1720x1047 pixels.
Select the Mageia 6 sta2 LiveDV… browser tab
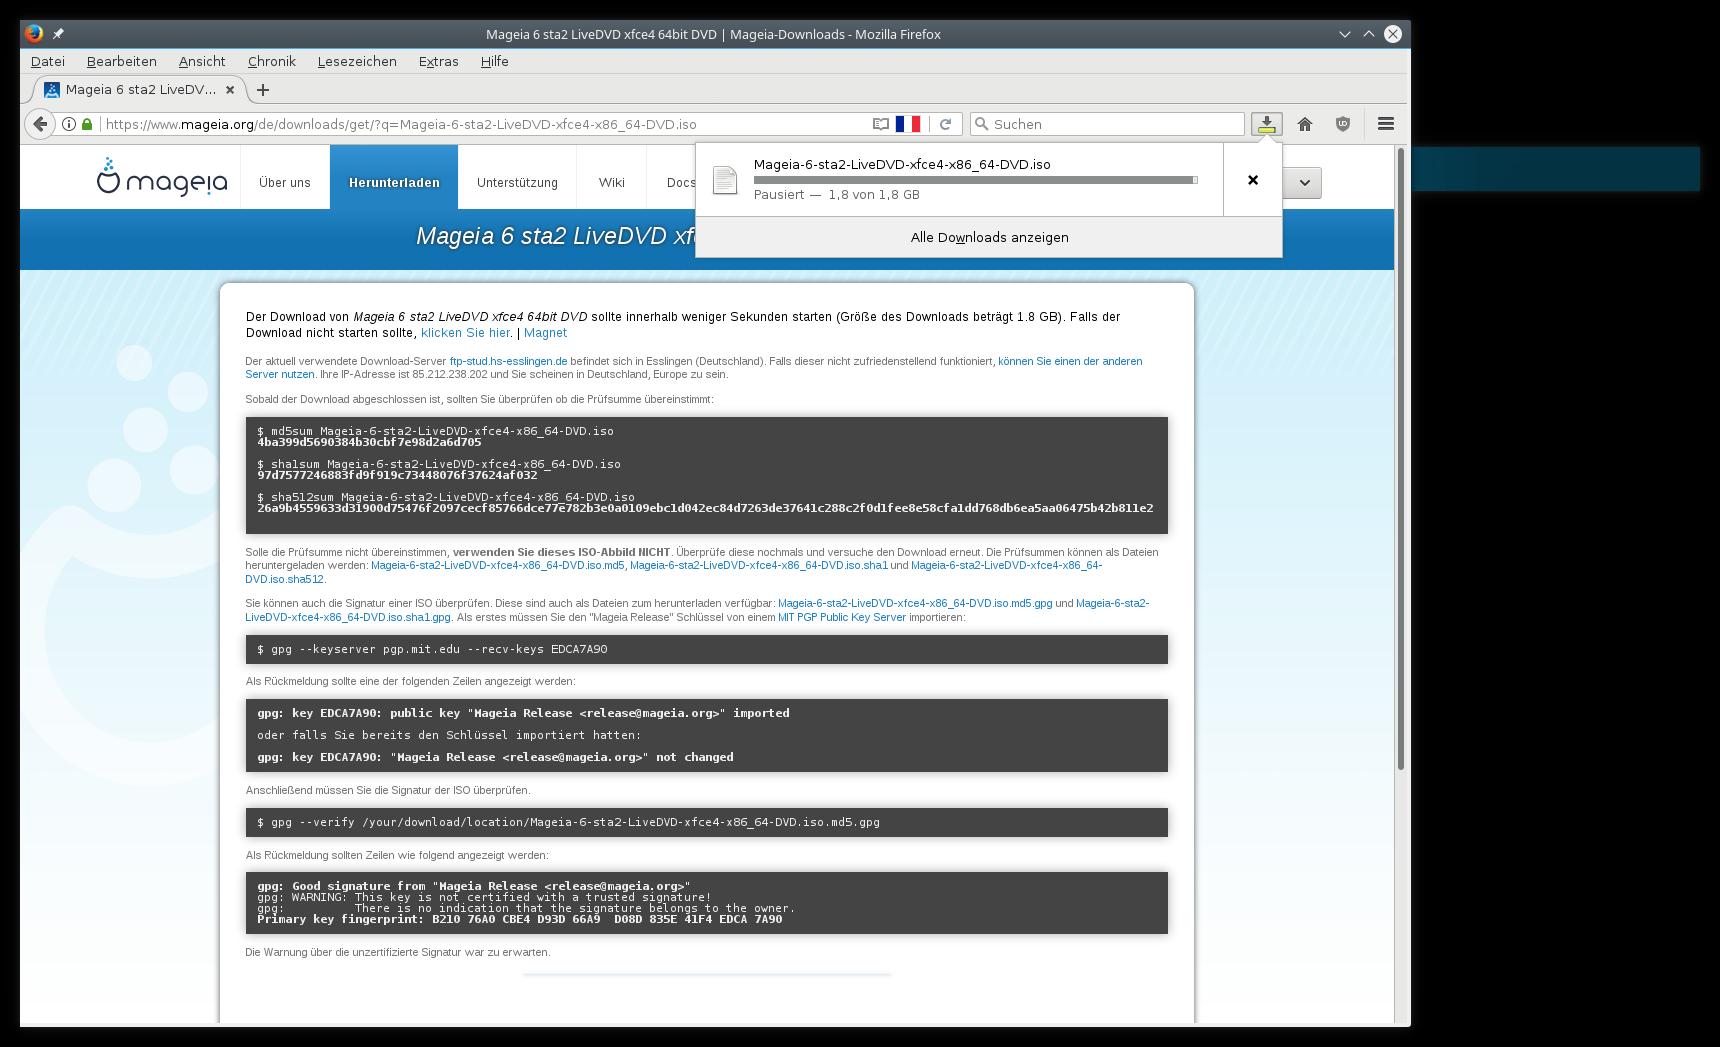(140, 90)
